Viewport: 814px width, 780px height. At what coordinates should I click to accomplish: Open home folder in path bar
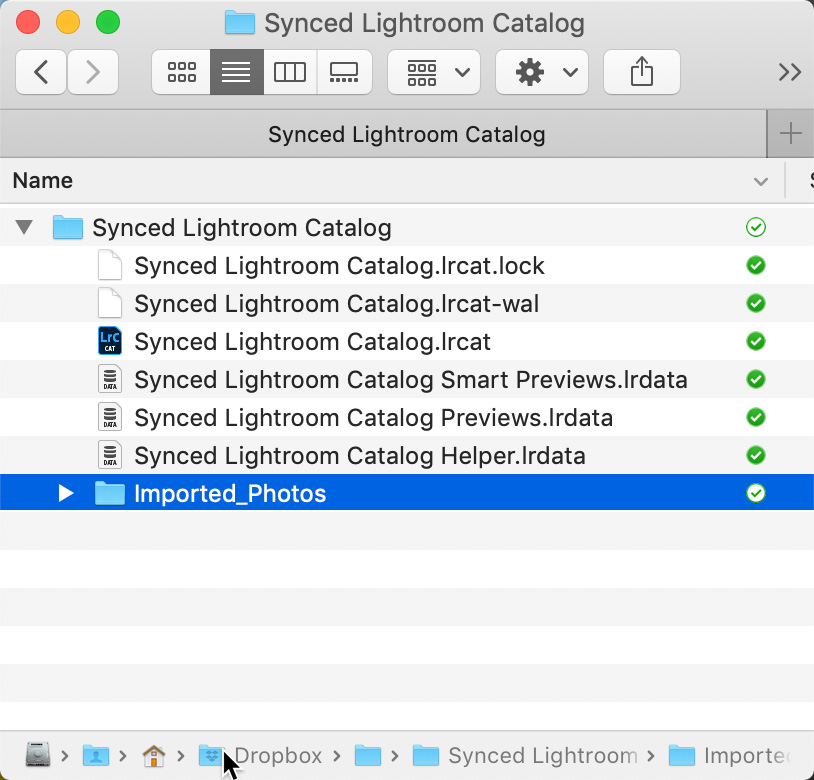tap(154, 756)
